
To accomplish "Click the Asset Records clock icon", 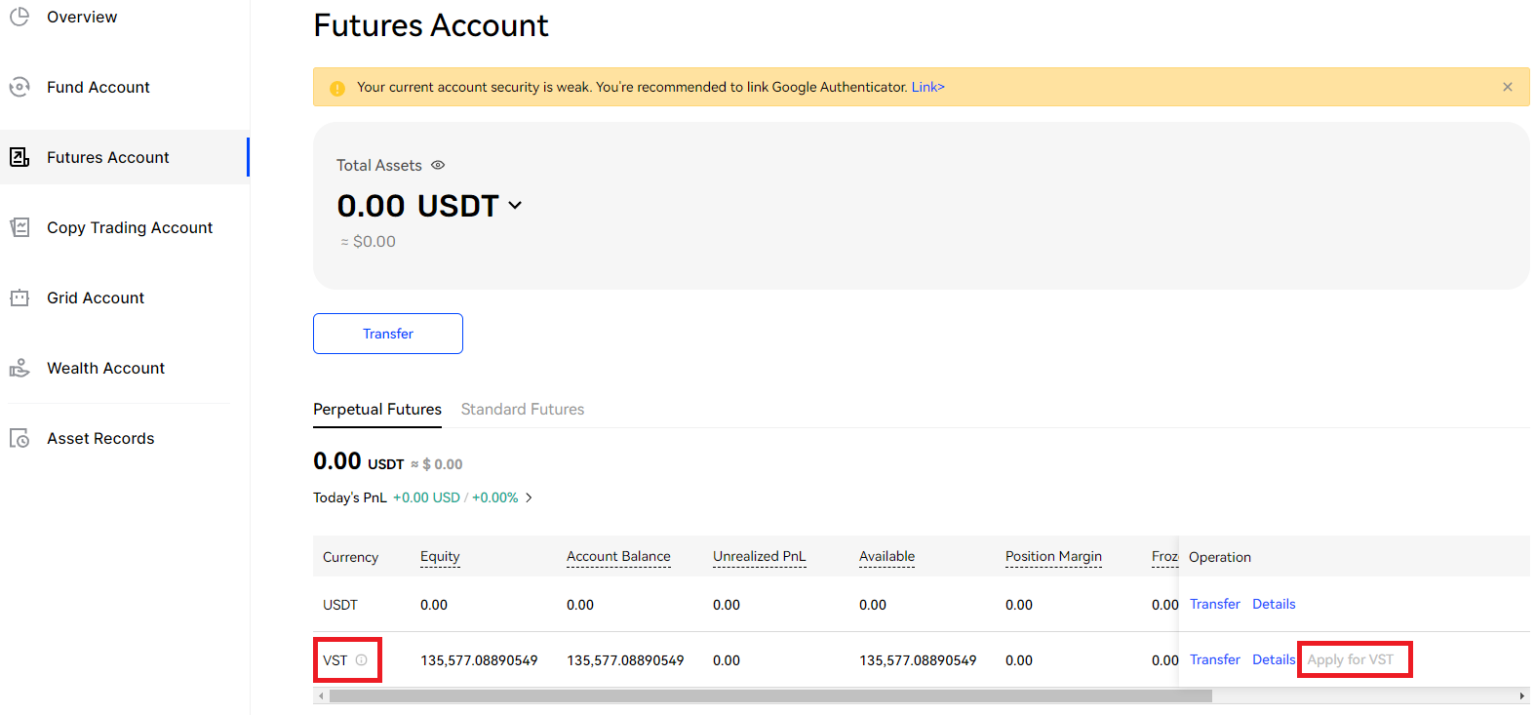I will coord(19,437).
